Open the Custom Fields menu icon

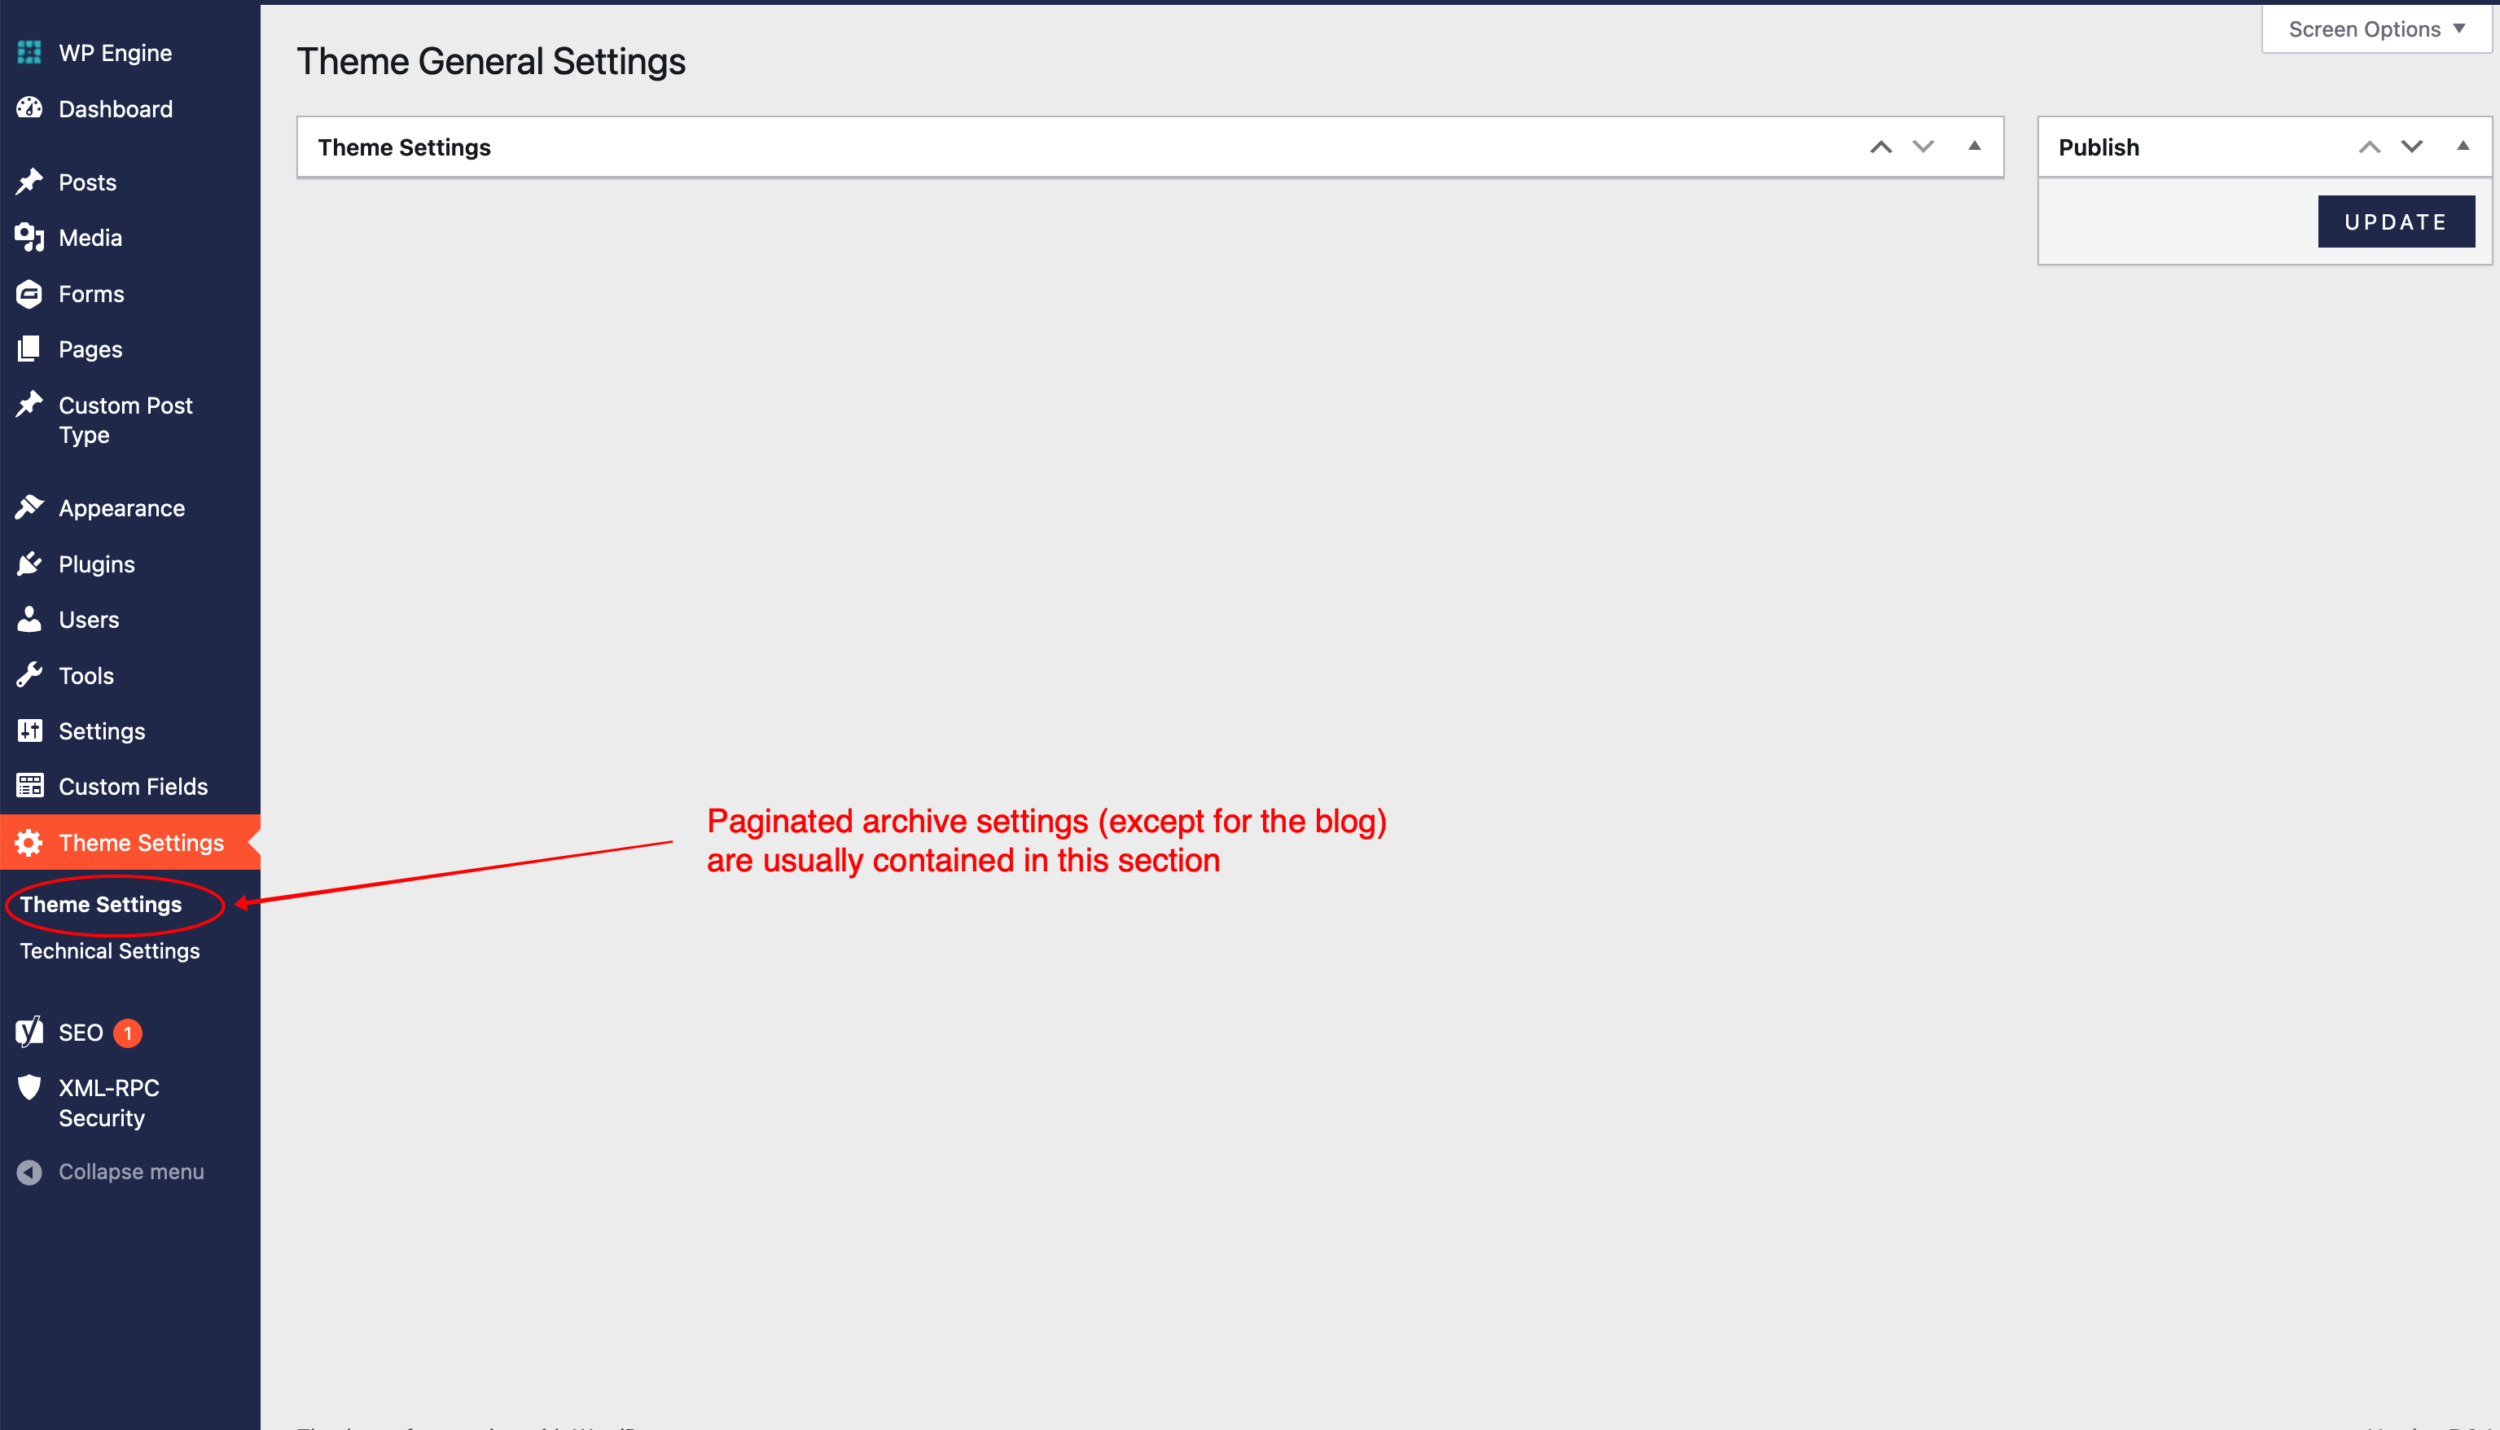pos(29,786)
